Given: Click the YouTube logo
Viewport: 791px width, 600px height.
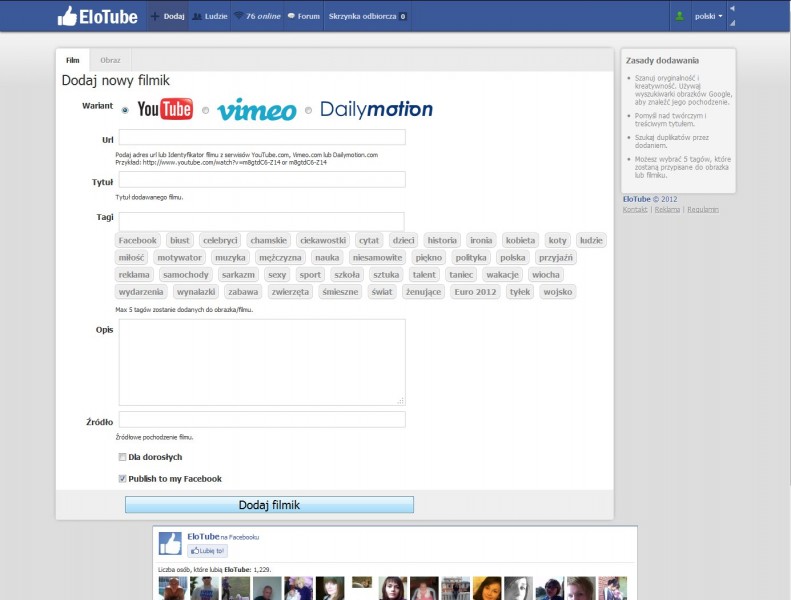Looking at the screenshot, I should pos(165,110).
